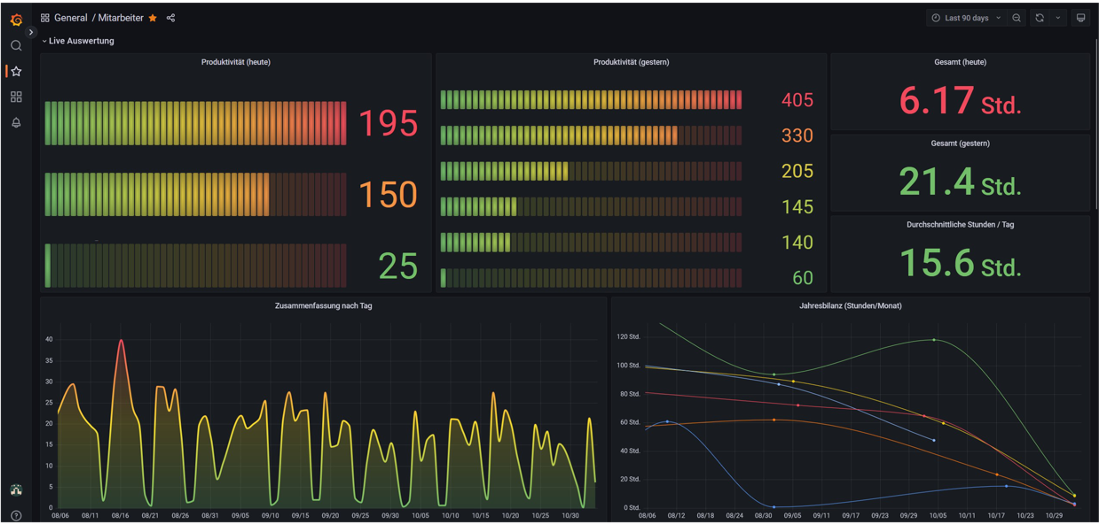Open the Last 90 days time picker

[965, 18]
